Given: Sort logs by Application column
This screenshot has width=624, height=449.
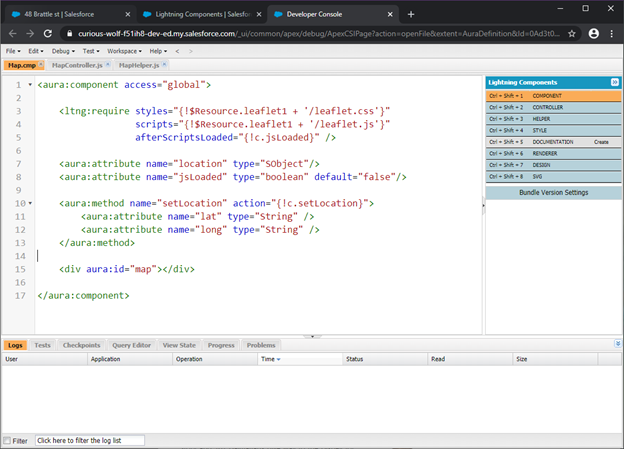Looking at the screenshot, I should [130, 359].
